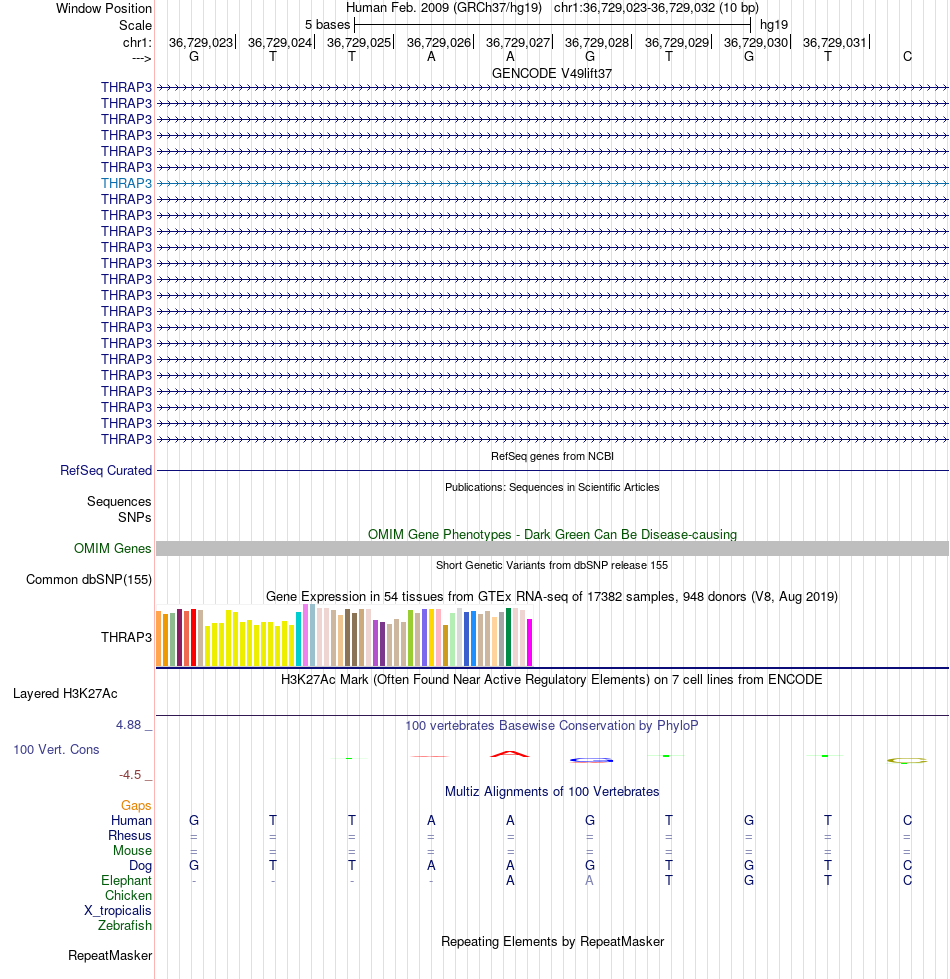Click the Layered H3K27Ac label
Image resolution: width=950 pixels, height=979 pixels.
point(65,693)
